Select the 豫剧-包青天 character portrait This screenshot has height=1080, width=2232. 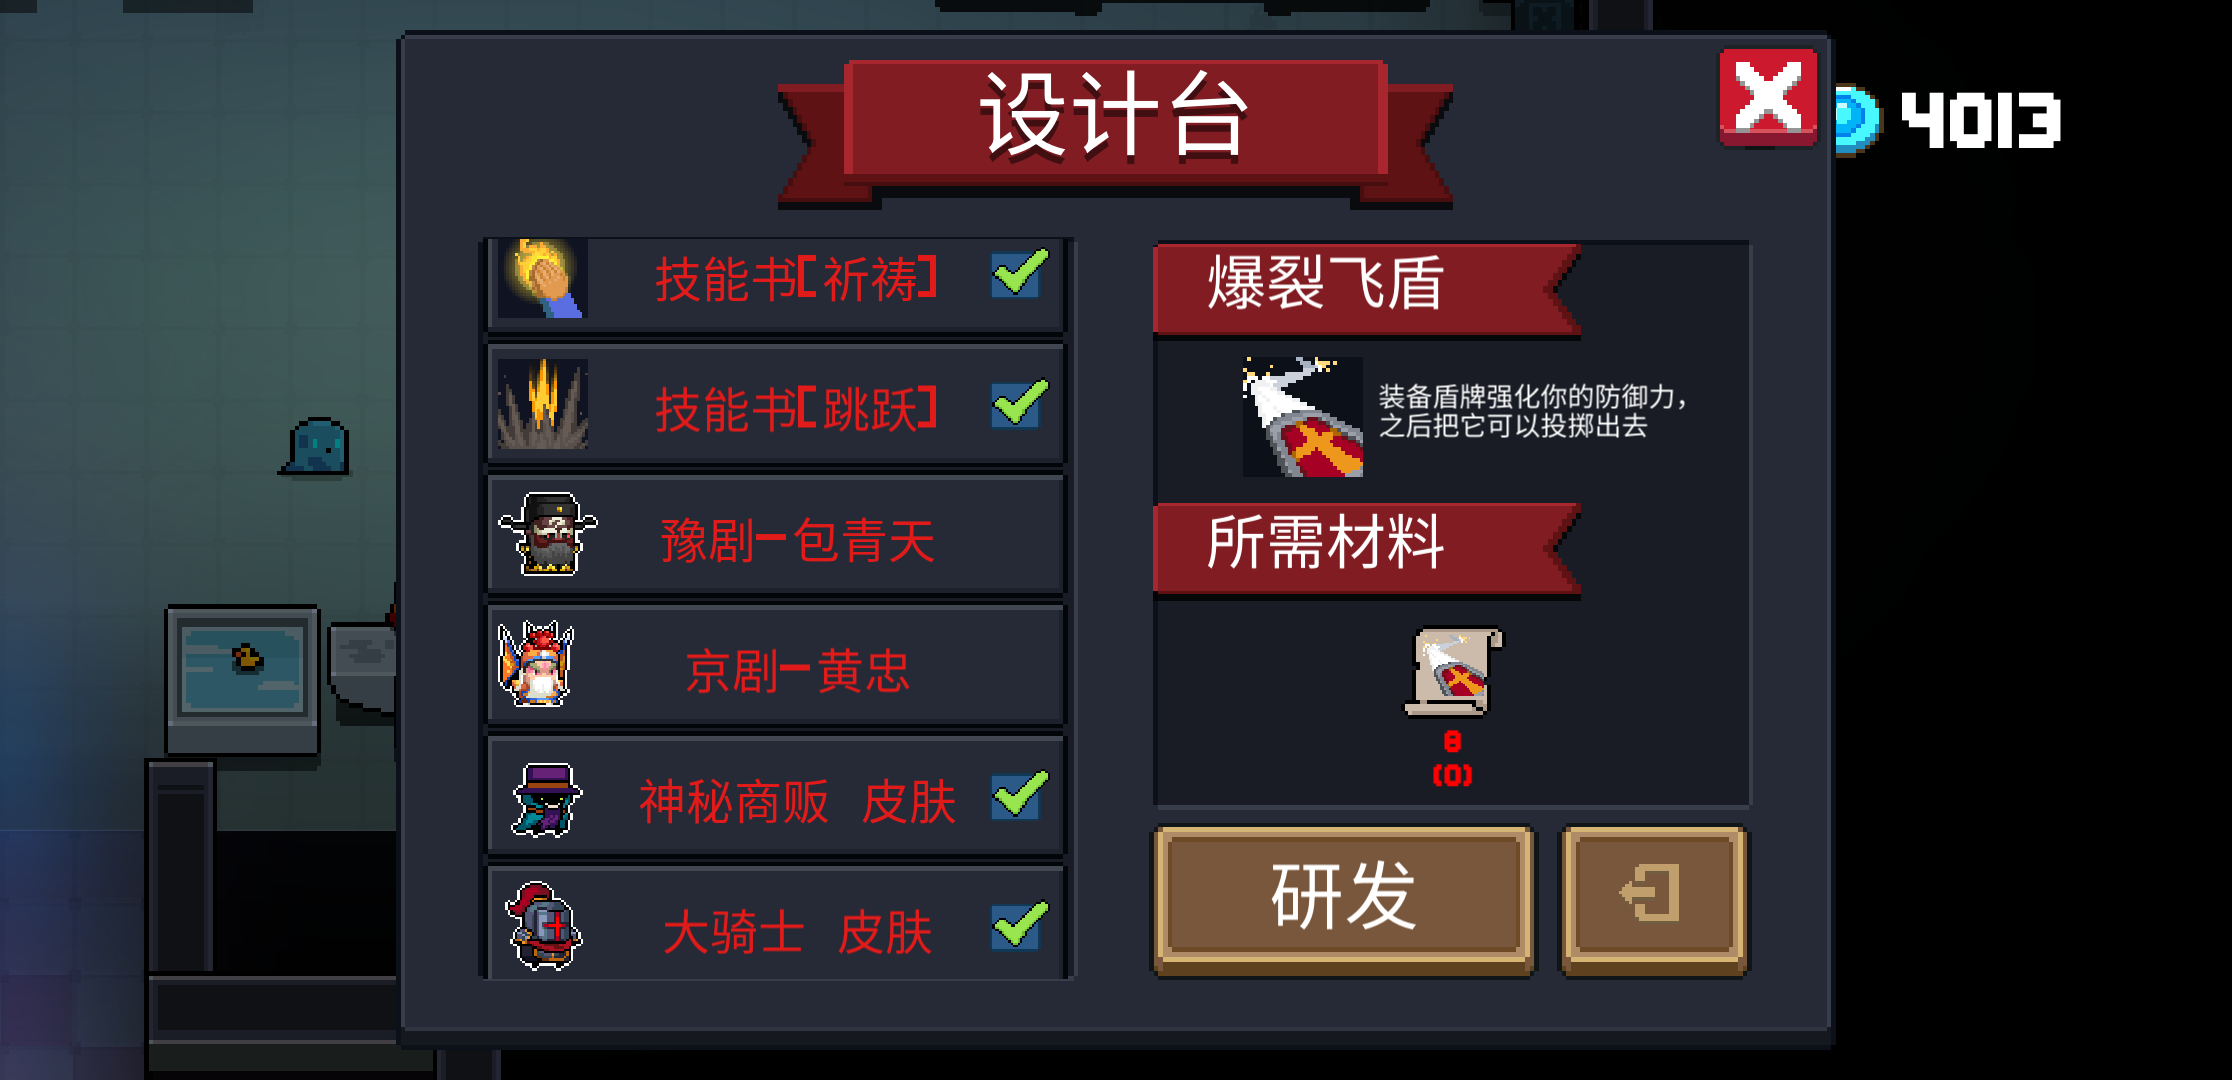coord(547,534)
